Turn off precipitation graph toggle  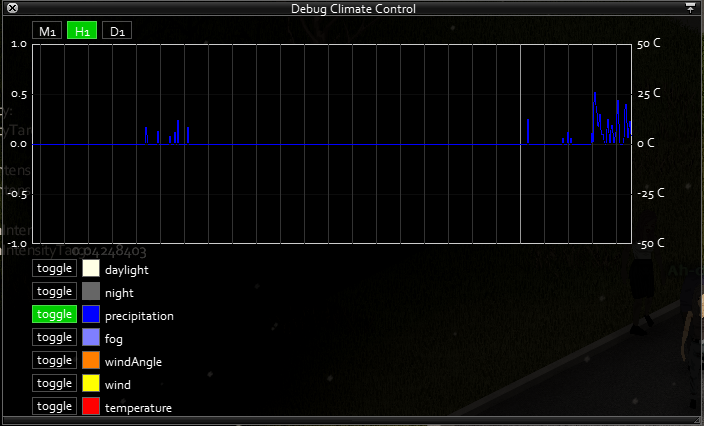(54, 314)
